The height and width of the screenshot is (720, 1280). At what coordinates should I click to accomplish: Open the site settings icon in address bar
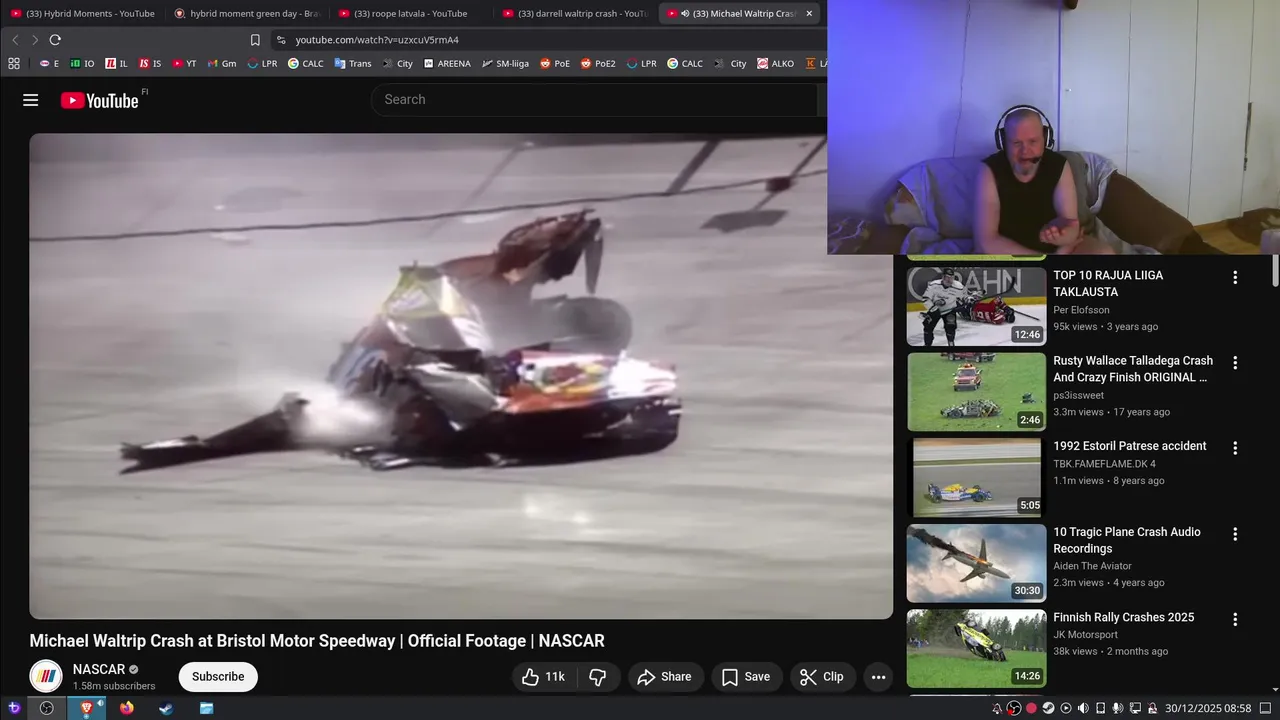point(281,40)
